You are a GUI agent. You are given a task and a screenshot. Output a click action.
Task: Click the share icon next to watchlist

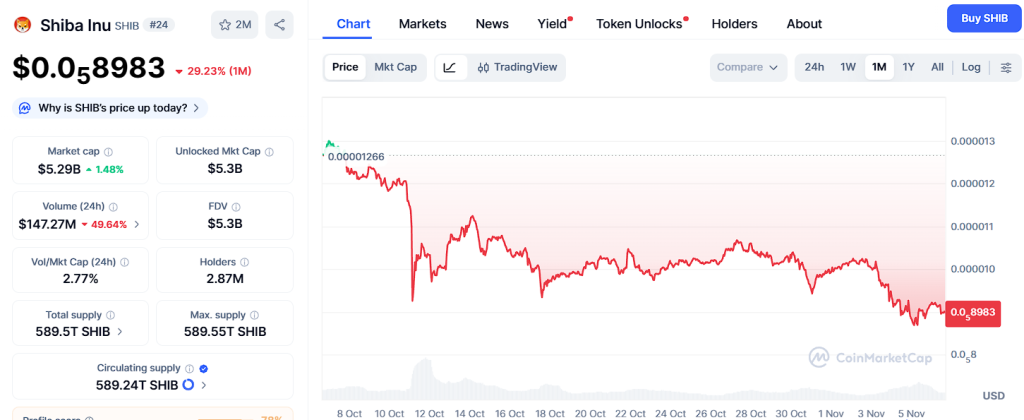pos(279,25)
